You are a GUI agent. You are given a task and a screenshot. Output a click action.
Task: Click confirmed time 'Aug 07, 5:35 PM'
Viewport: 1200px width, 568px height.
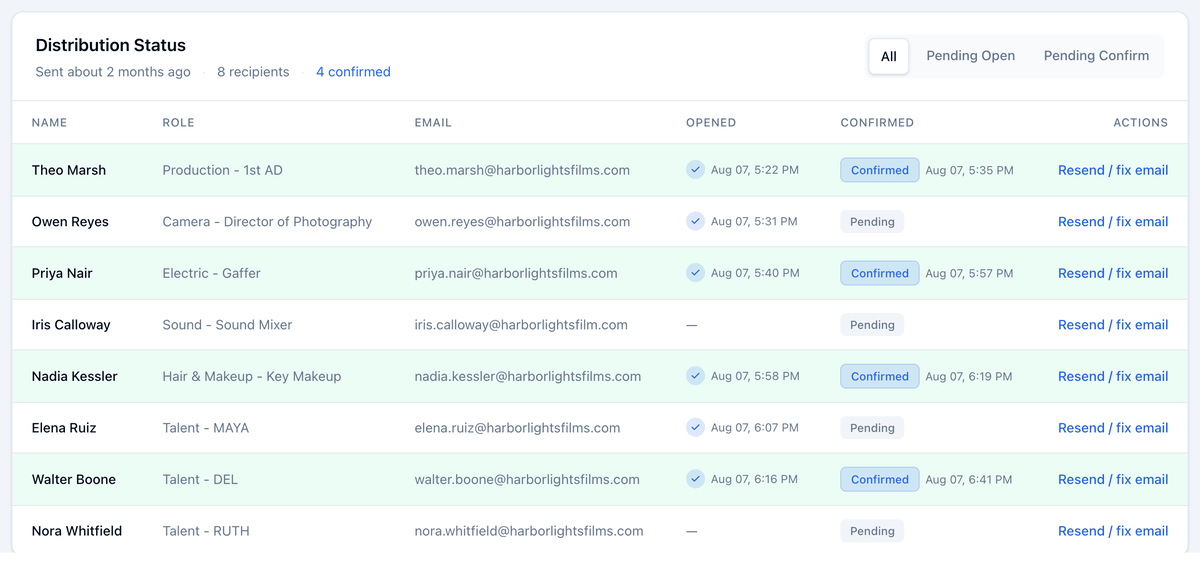(x=969, y=170)
